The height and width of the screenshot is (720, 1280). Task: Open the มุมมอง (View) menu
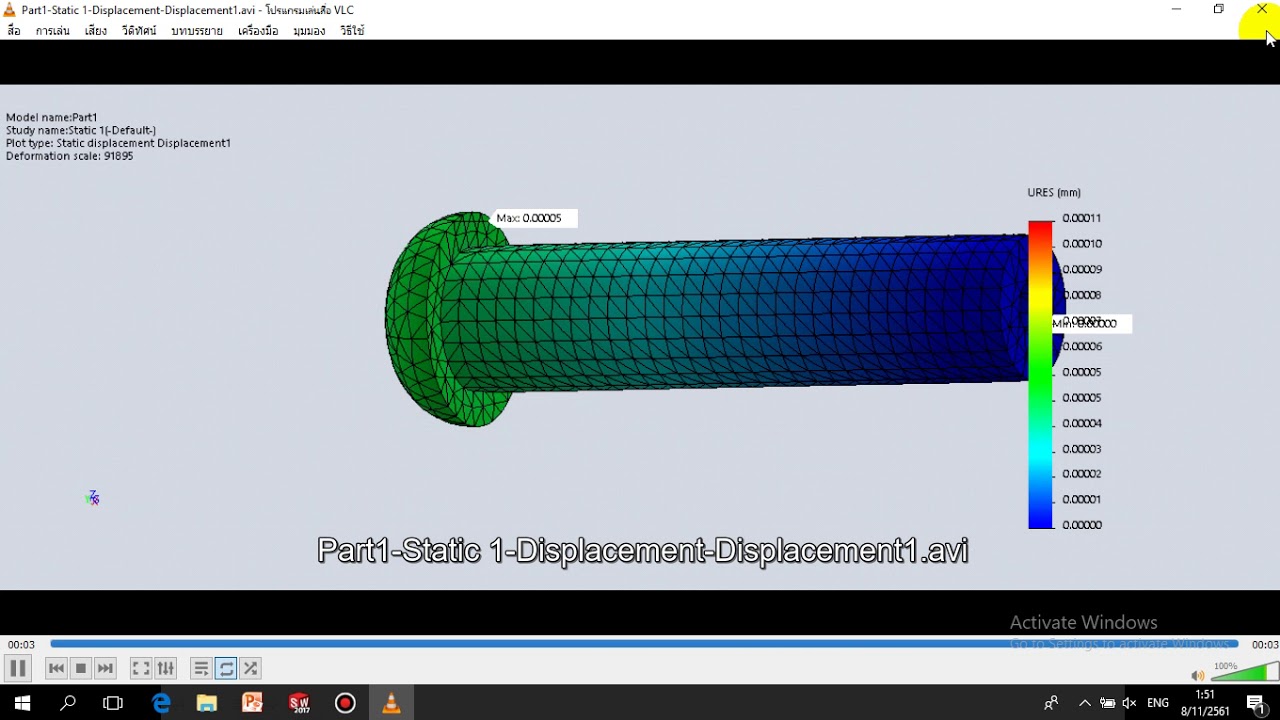point(309,31)
